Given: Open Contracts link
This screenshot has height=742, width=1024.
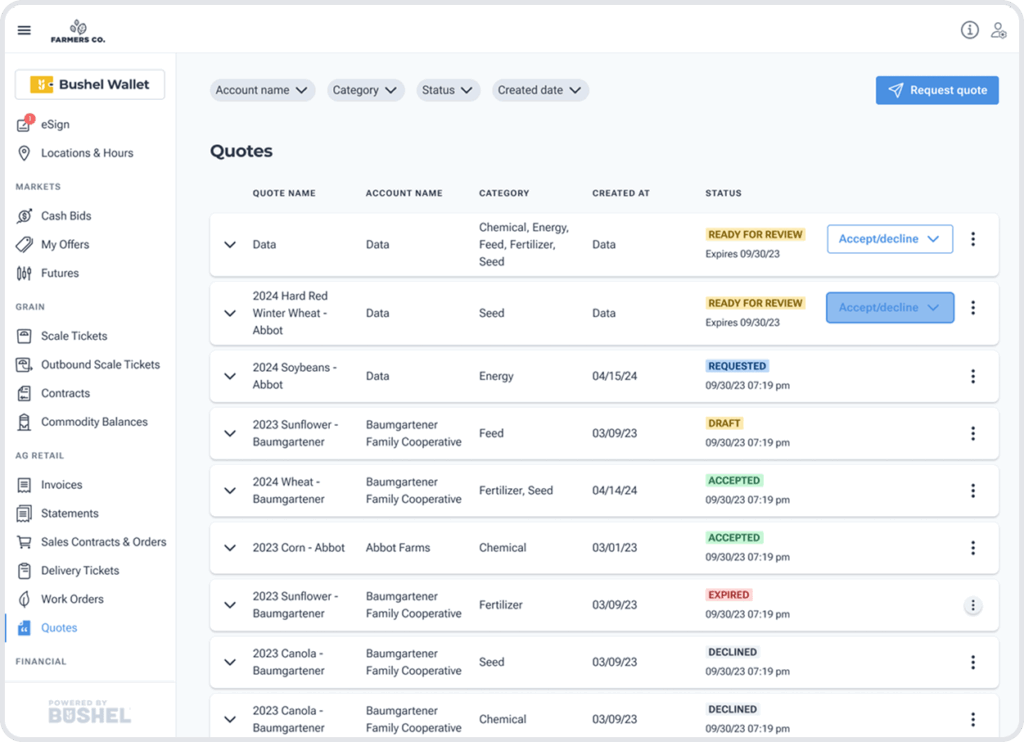Looking at the screenshot, I should click(x=65, y=393).
